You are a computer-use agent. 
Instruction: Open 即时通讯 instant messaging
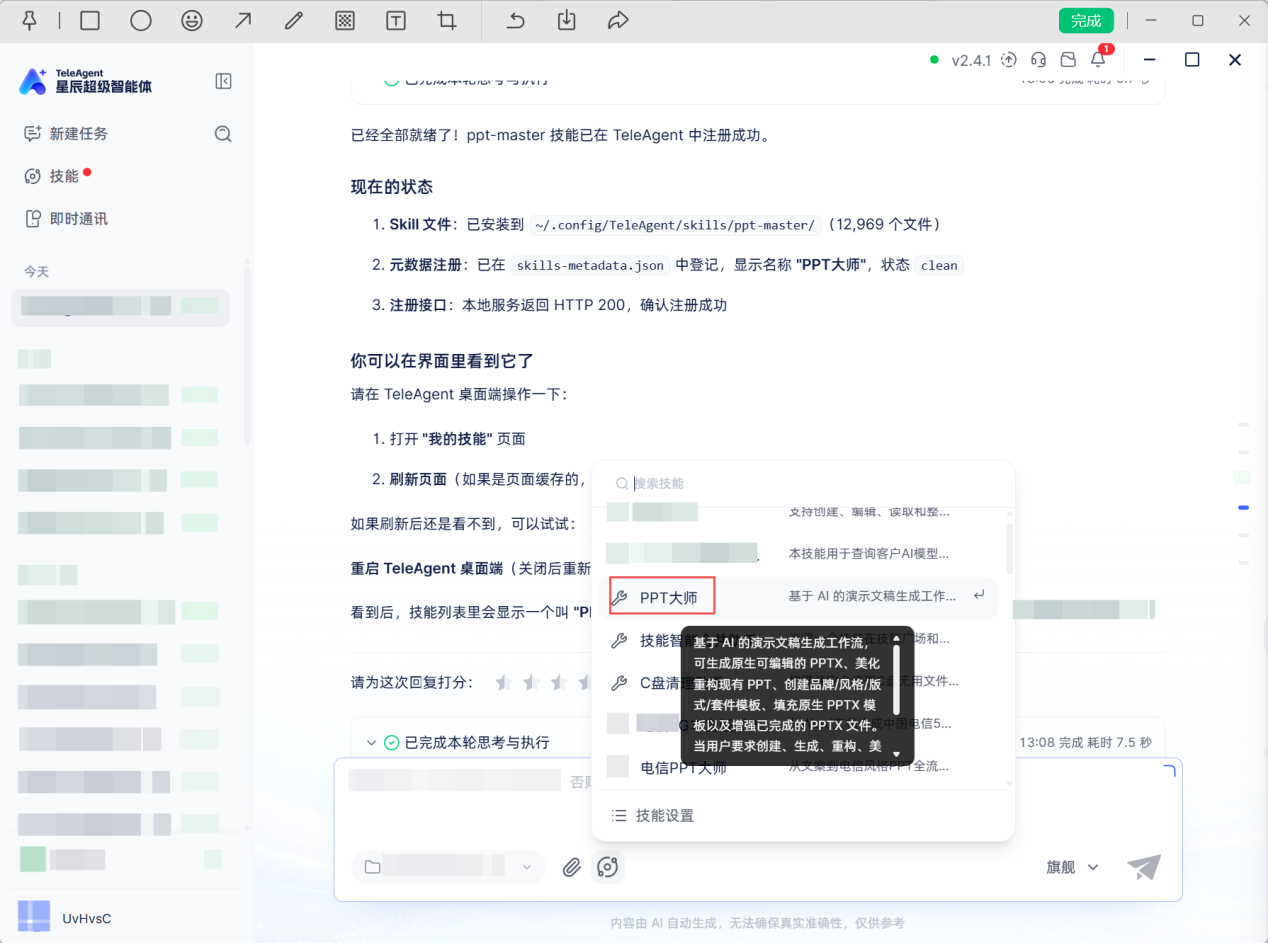click(x=66, y=219)
